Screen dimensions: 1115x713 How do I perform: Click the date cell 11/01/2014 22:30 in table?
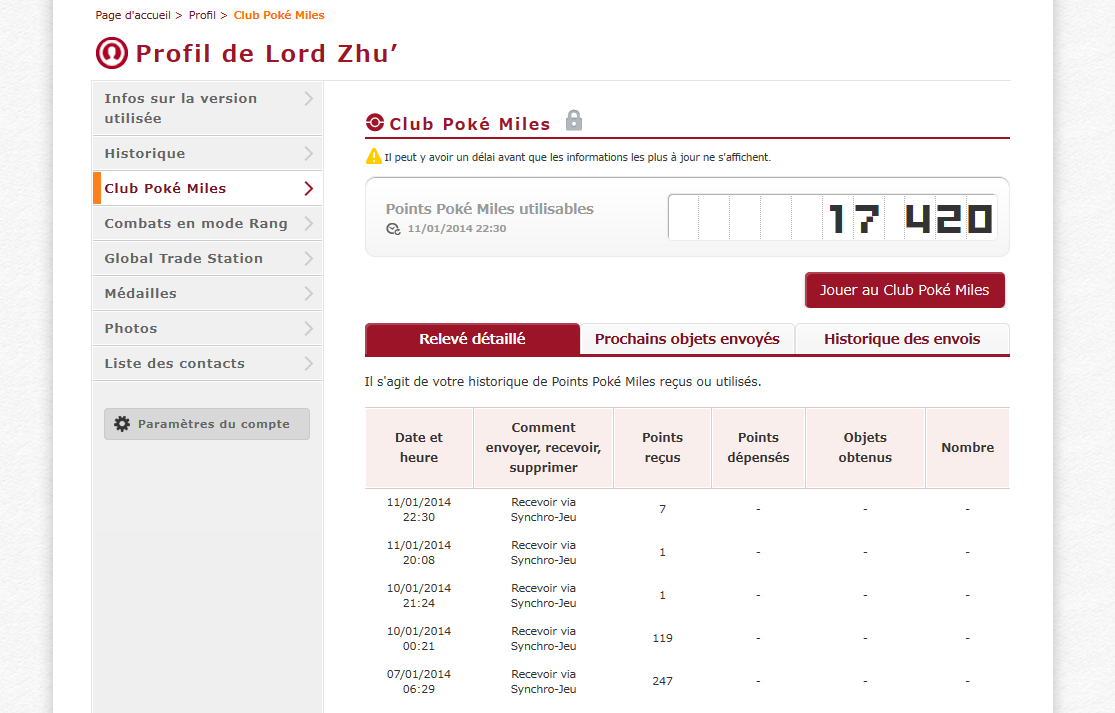(419, 510)
